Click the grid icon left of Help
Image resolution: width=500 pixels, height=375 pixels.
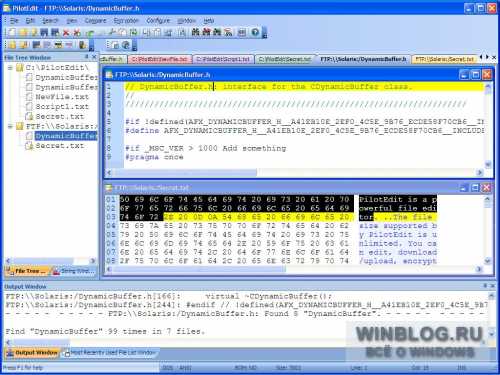242,32
